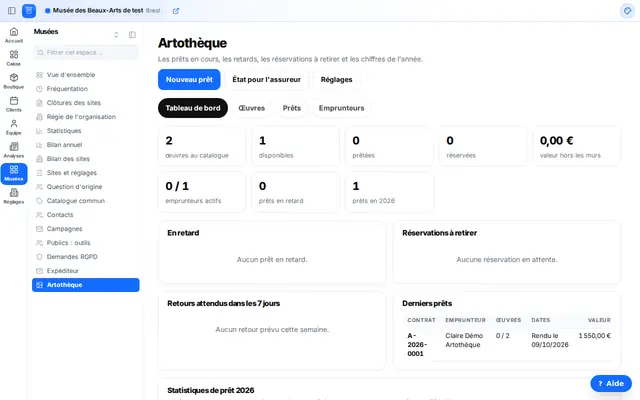Open the Boutique section
This screenshot has width=640, height=400.
[14, 81]
